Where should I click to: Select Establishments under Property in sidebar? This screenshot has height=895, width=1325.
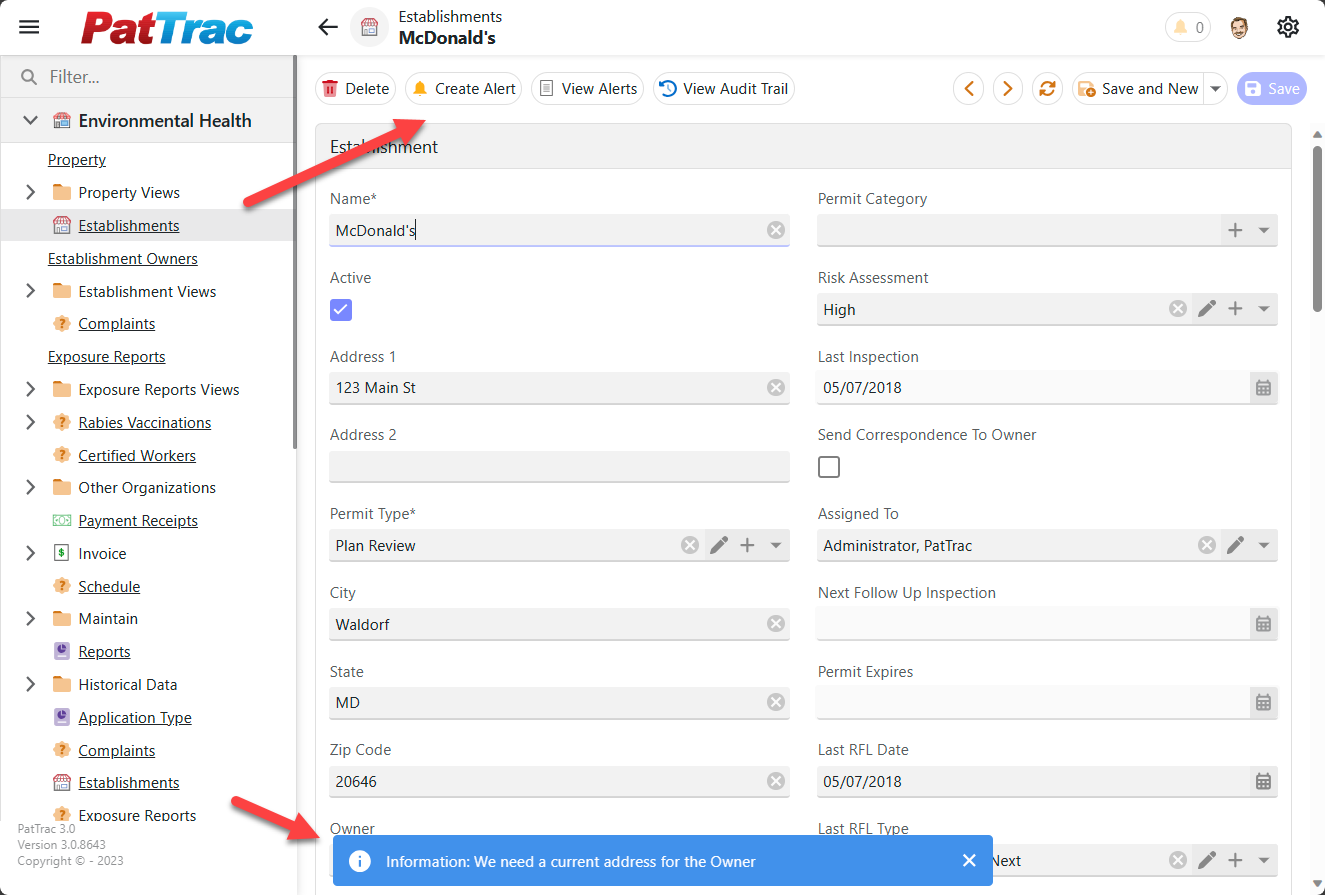click(x=129, y=225)
